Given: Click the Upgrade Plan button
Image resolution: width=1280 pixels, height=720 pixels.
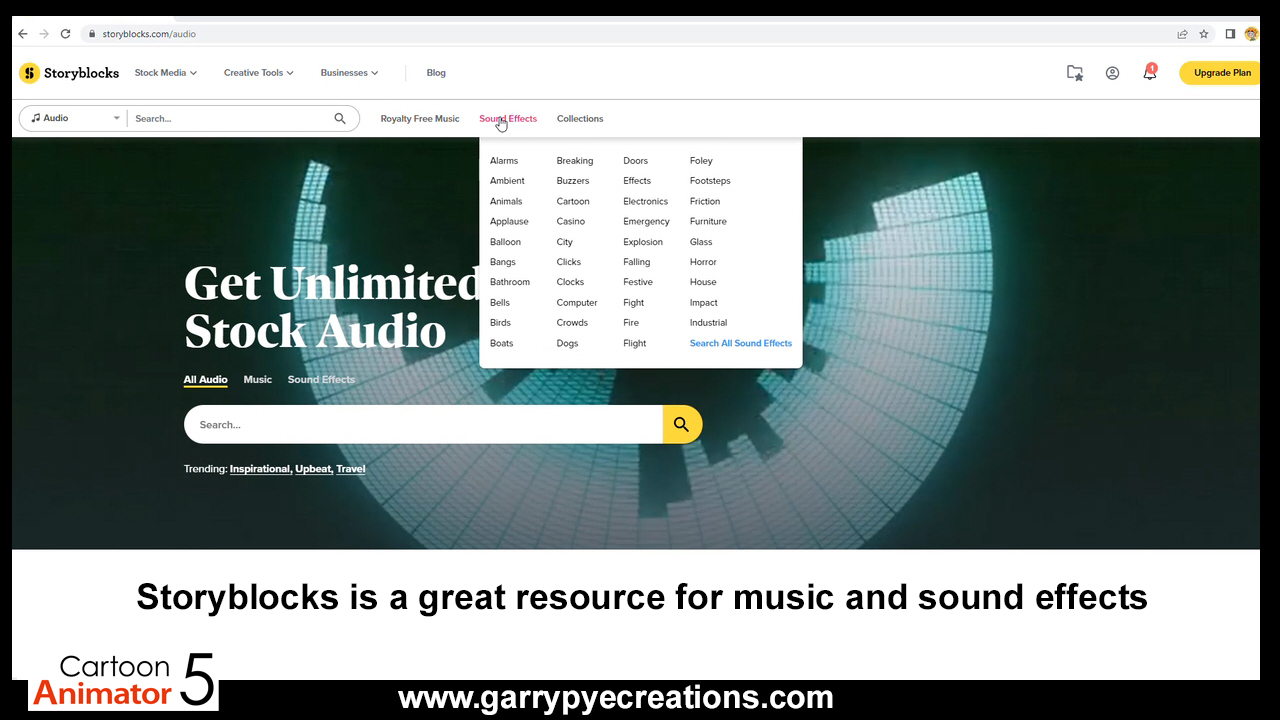Looking at the screenshot, I should tap(1221, 73).
